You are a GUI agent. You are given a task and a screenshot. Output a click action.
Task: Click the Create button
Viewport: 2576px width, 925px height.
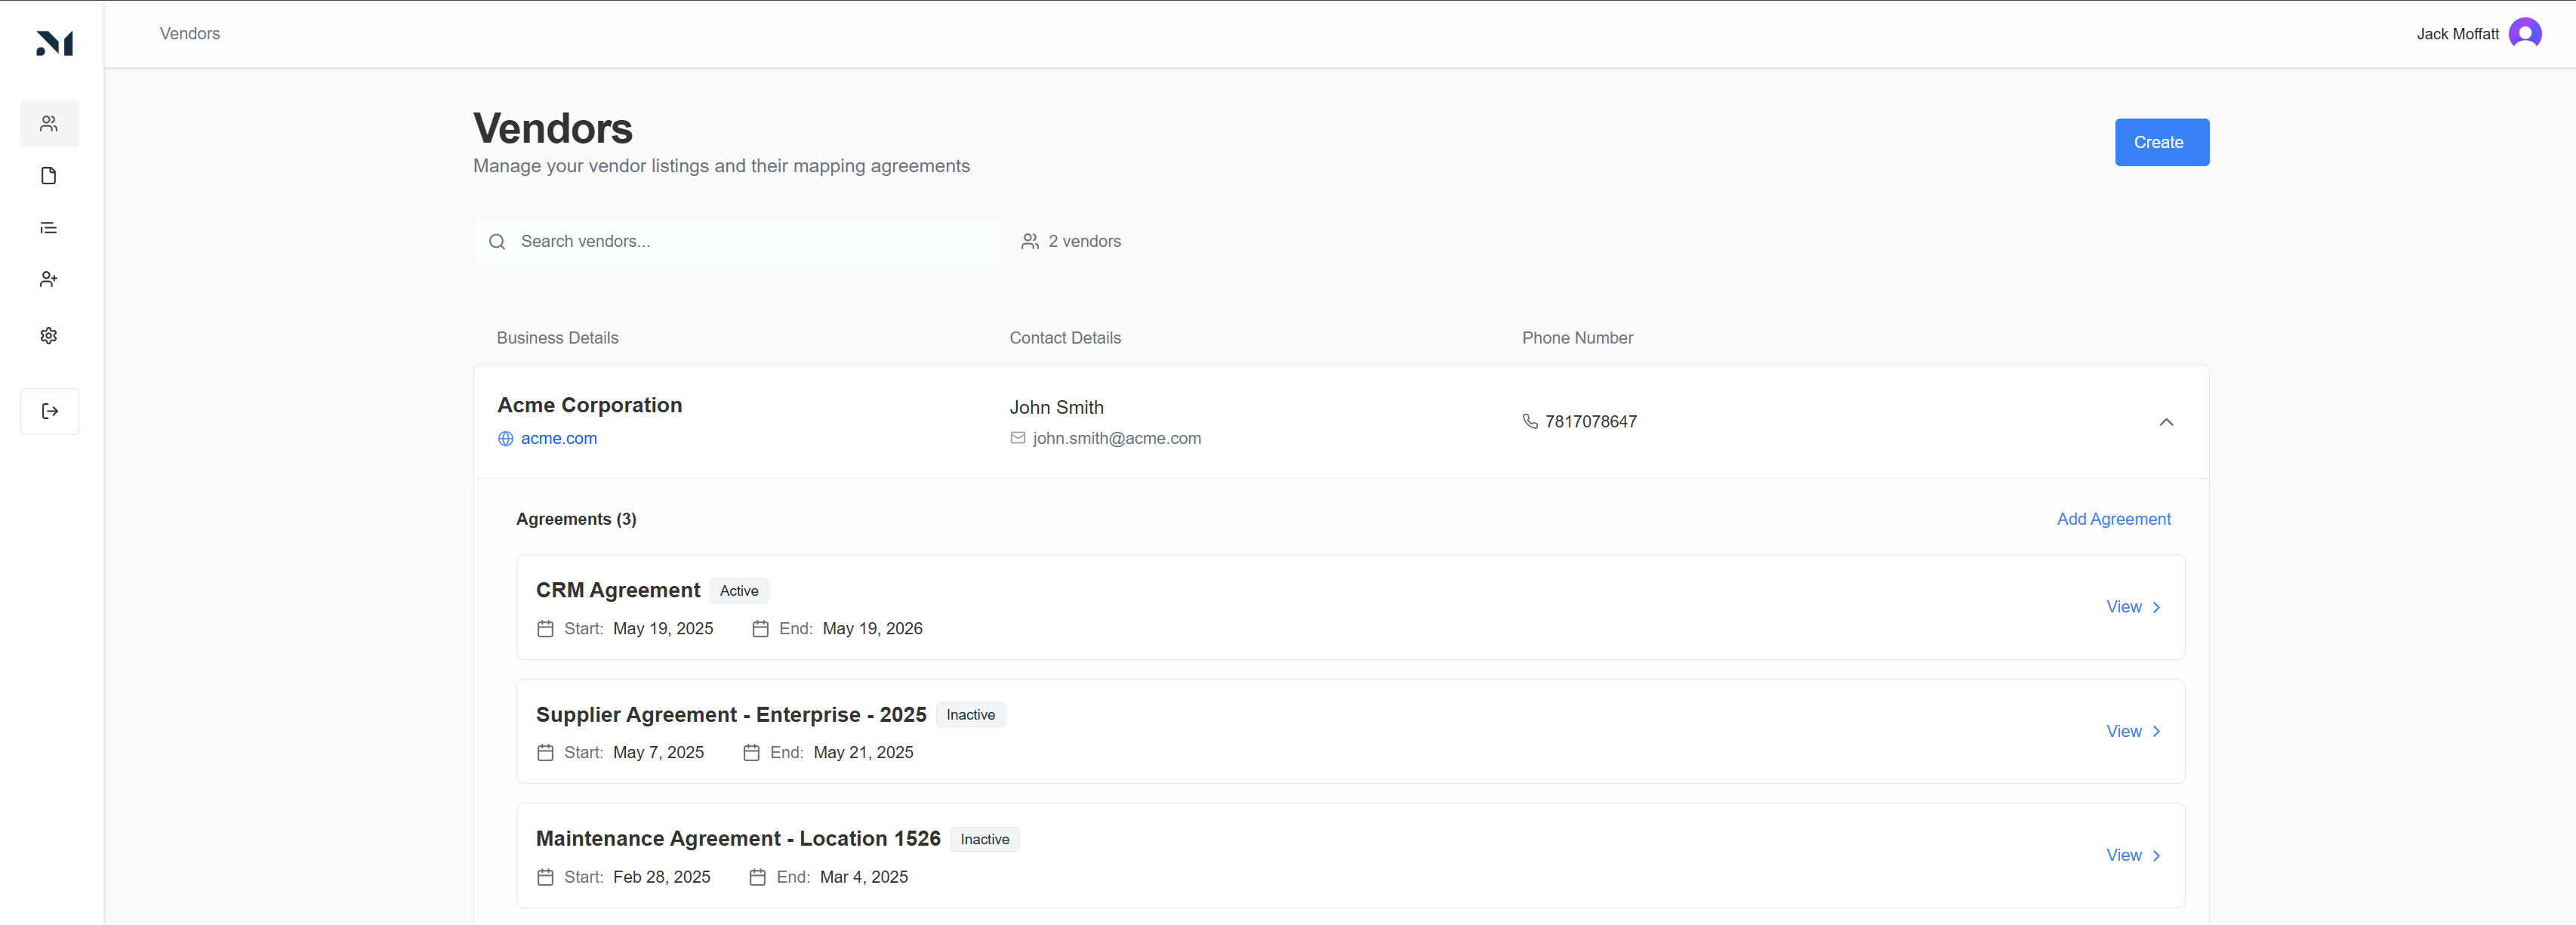click(x=2161, y=142)
